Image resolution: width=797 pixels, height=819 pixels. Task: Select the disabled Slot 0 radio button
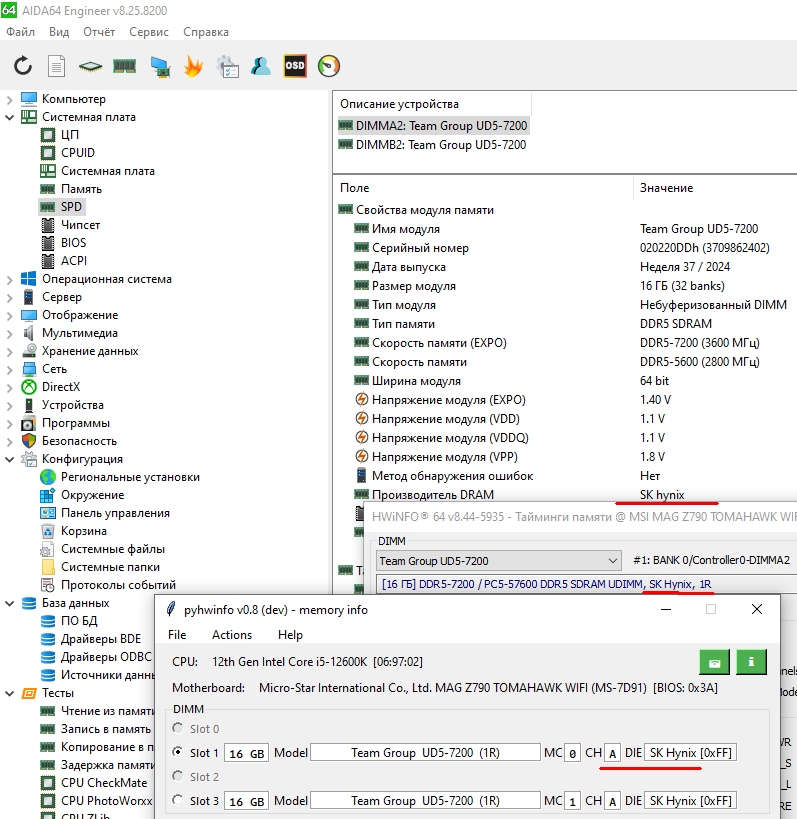pyautogui.click(x=178, y=728)
